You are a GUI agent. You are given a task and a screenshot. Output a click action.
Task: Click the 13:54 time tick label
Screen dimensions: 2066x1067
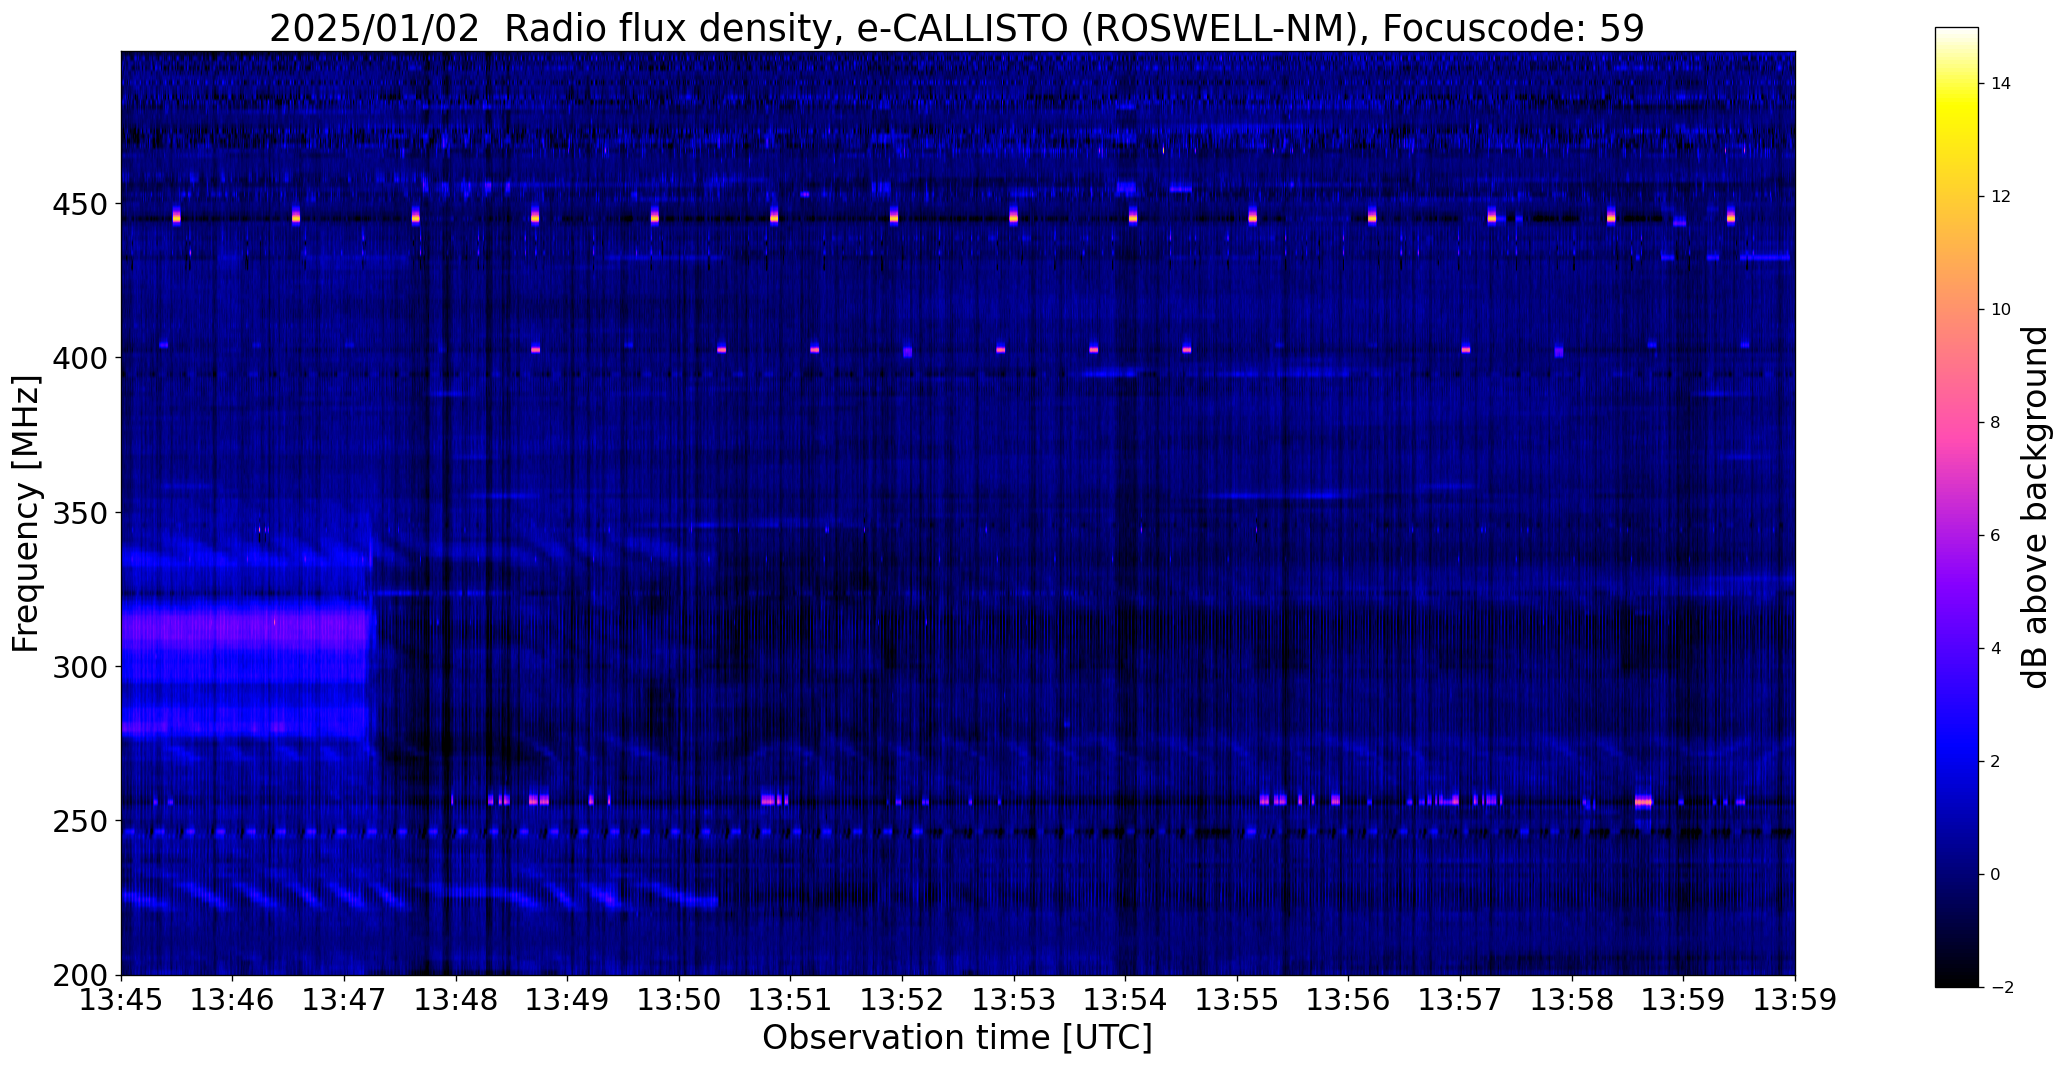(x=1126, y=1000)
